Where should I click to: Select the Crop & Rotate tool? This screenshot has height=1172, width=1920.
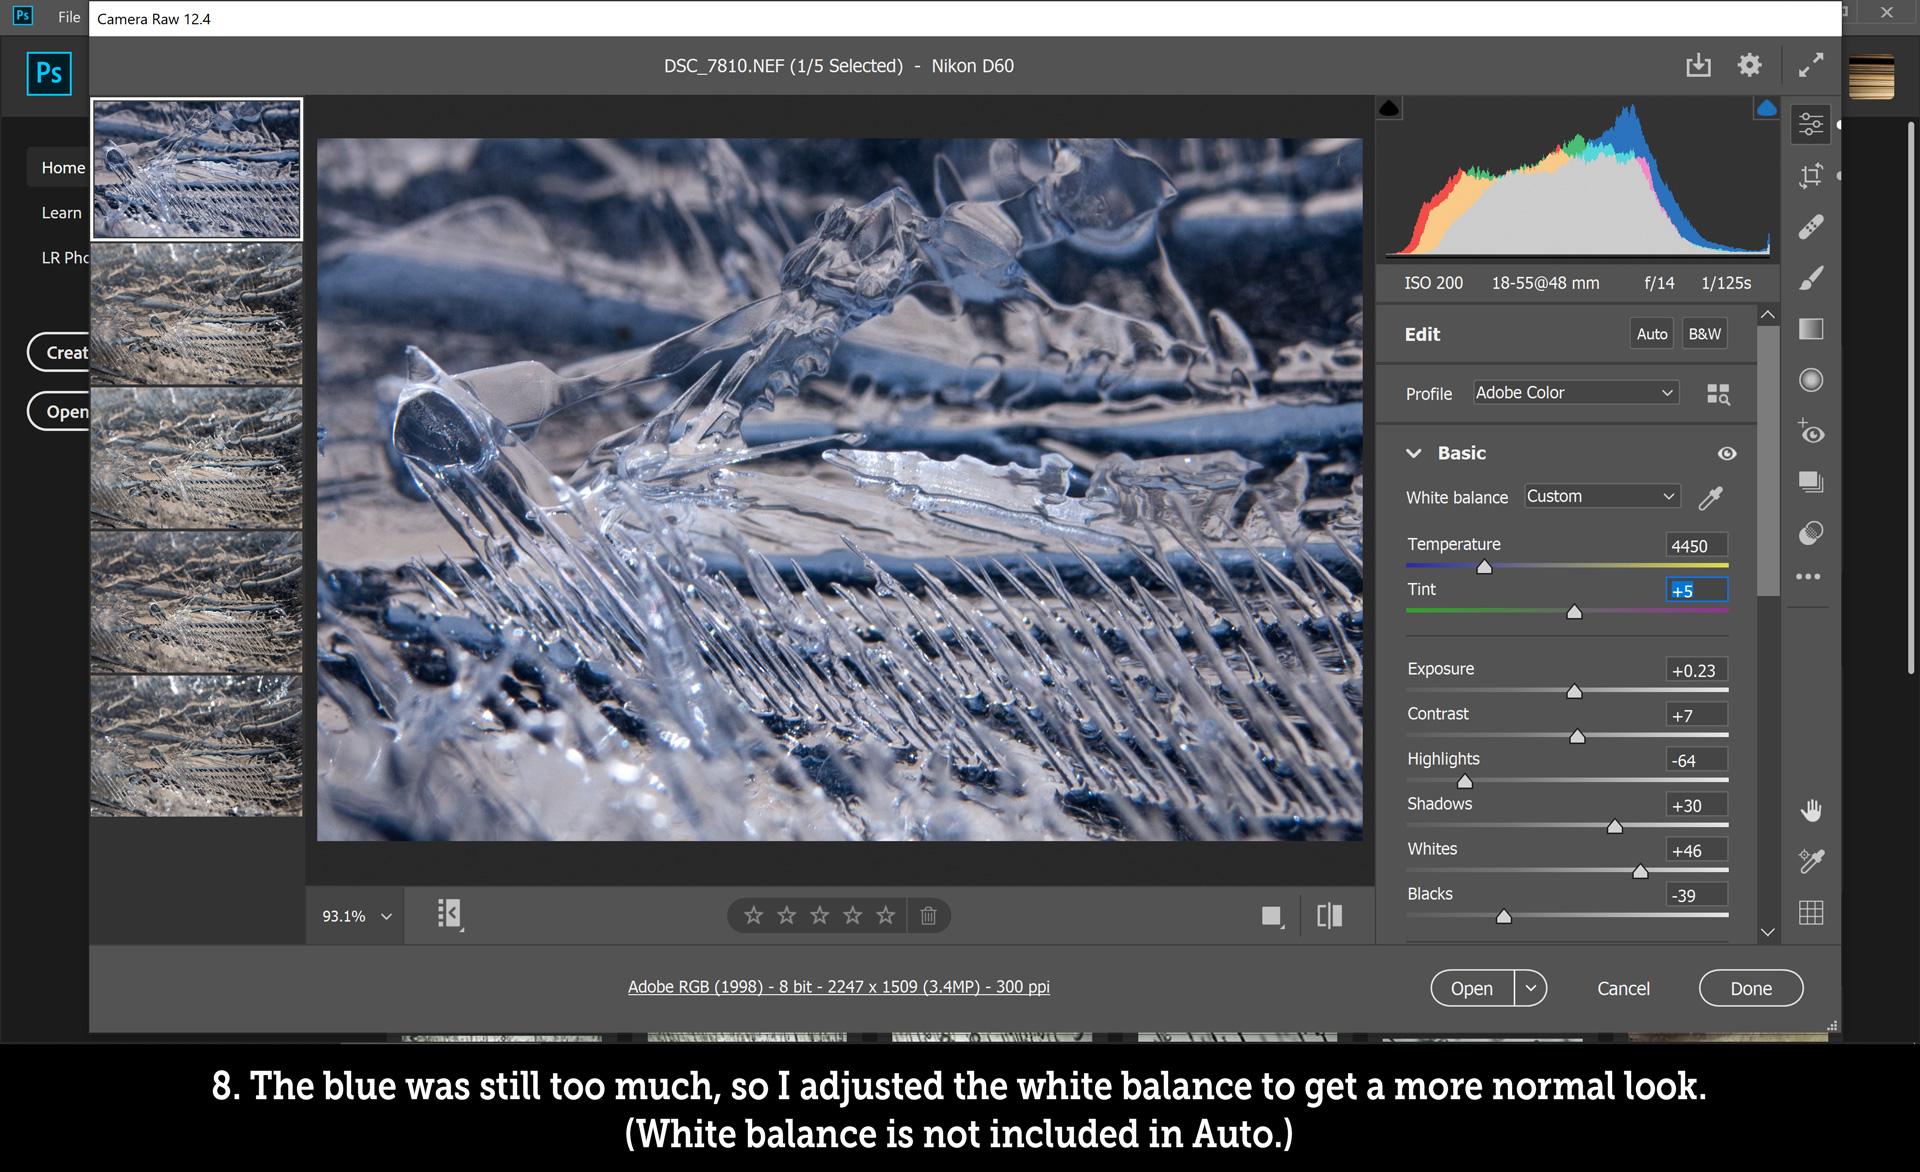tap(1810, 175)
